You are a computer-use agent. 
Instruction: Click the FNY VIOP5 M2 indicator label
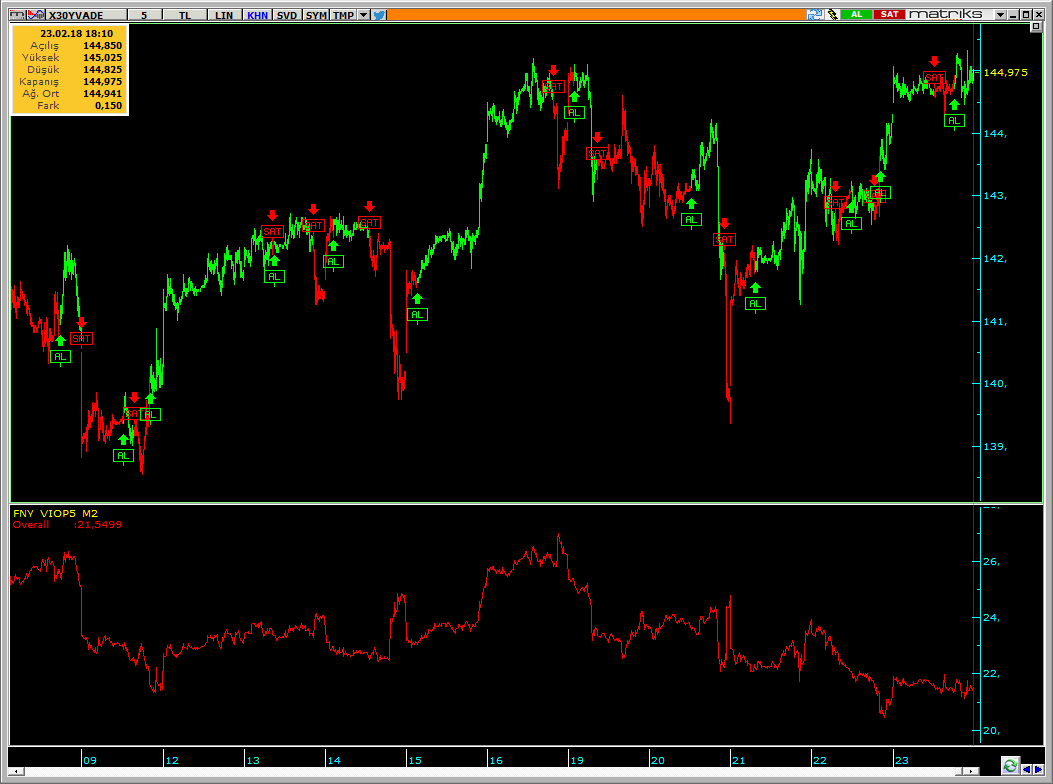coord(55,513)
